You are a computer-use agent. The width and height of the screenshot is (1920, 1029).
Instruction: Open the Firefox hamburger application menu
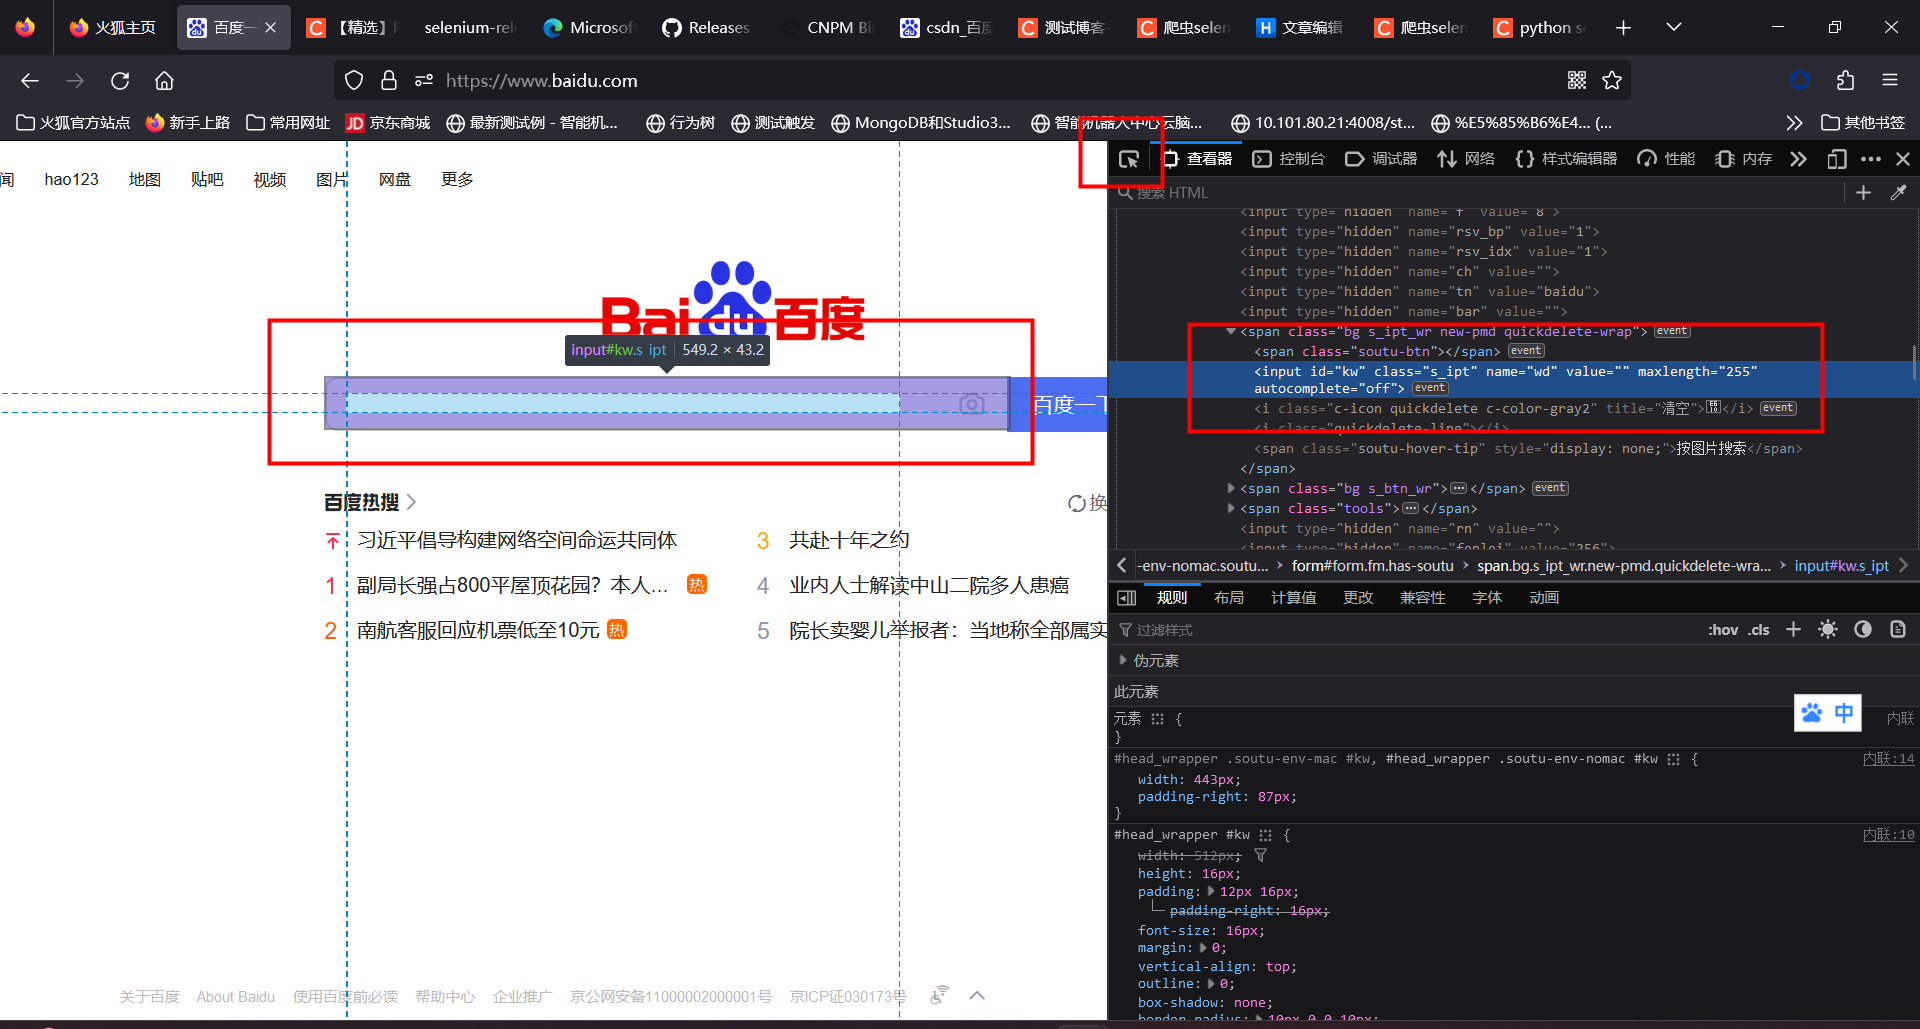point(1890,80)
